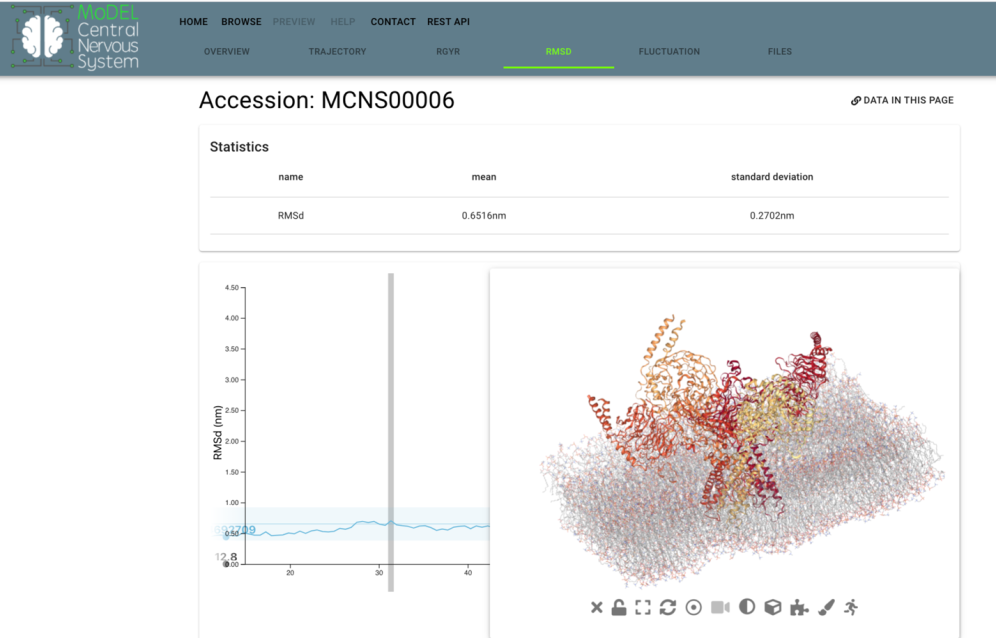Open the Files tab
This screenshot has height=638, width=996.
[x=779, y=52]
